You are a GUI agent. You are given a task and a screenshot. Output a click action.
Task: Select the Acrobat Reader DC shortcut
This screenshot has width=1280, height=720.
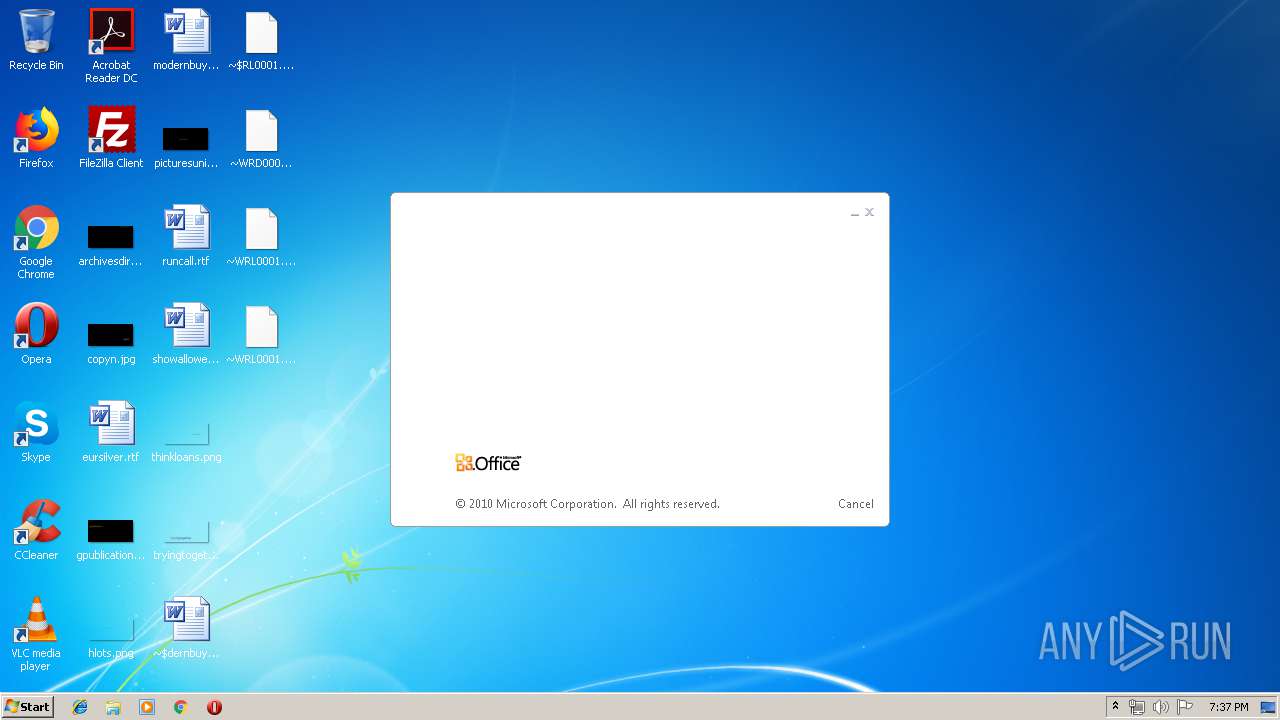coord(111,46)
